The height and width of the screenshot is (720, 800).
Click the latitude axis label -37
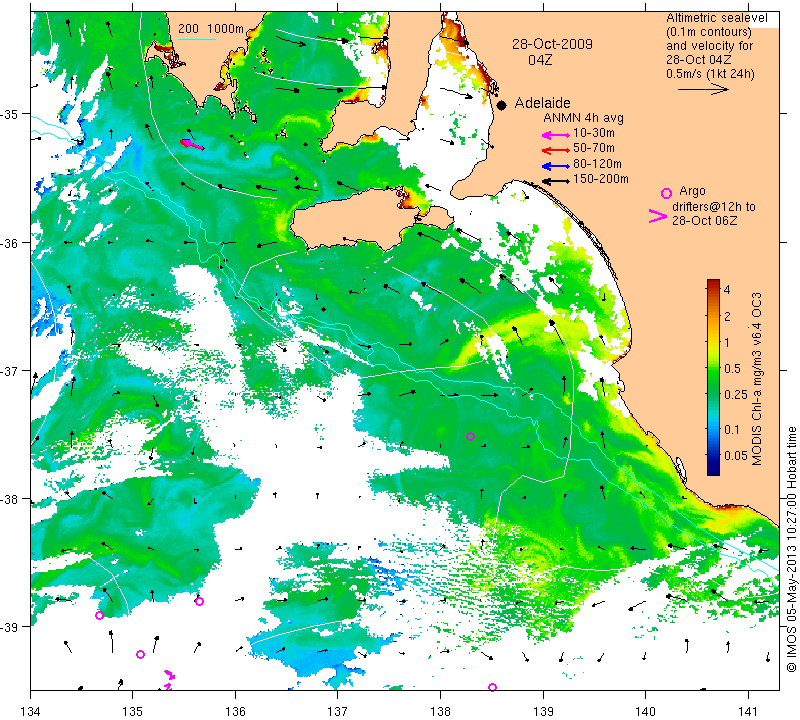(10, 370)
